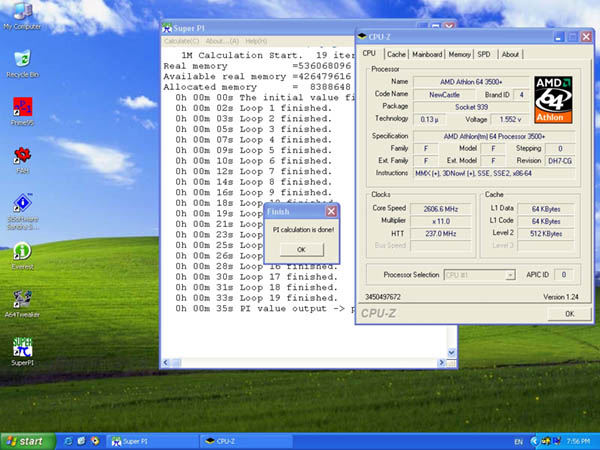Minimize the CPU-Z window
Viewport: 600px width, 450px height.
point(559,37)
